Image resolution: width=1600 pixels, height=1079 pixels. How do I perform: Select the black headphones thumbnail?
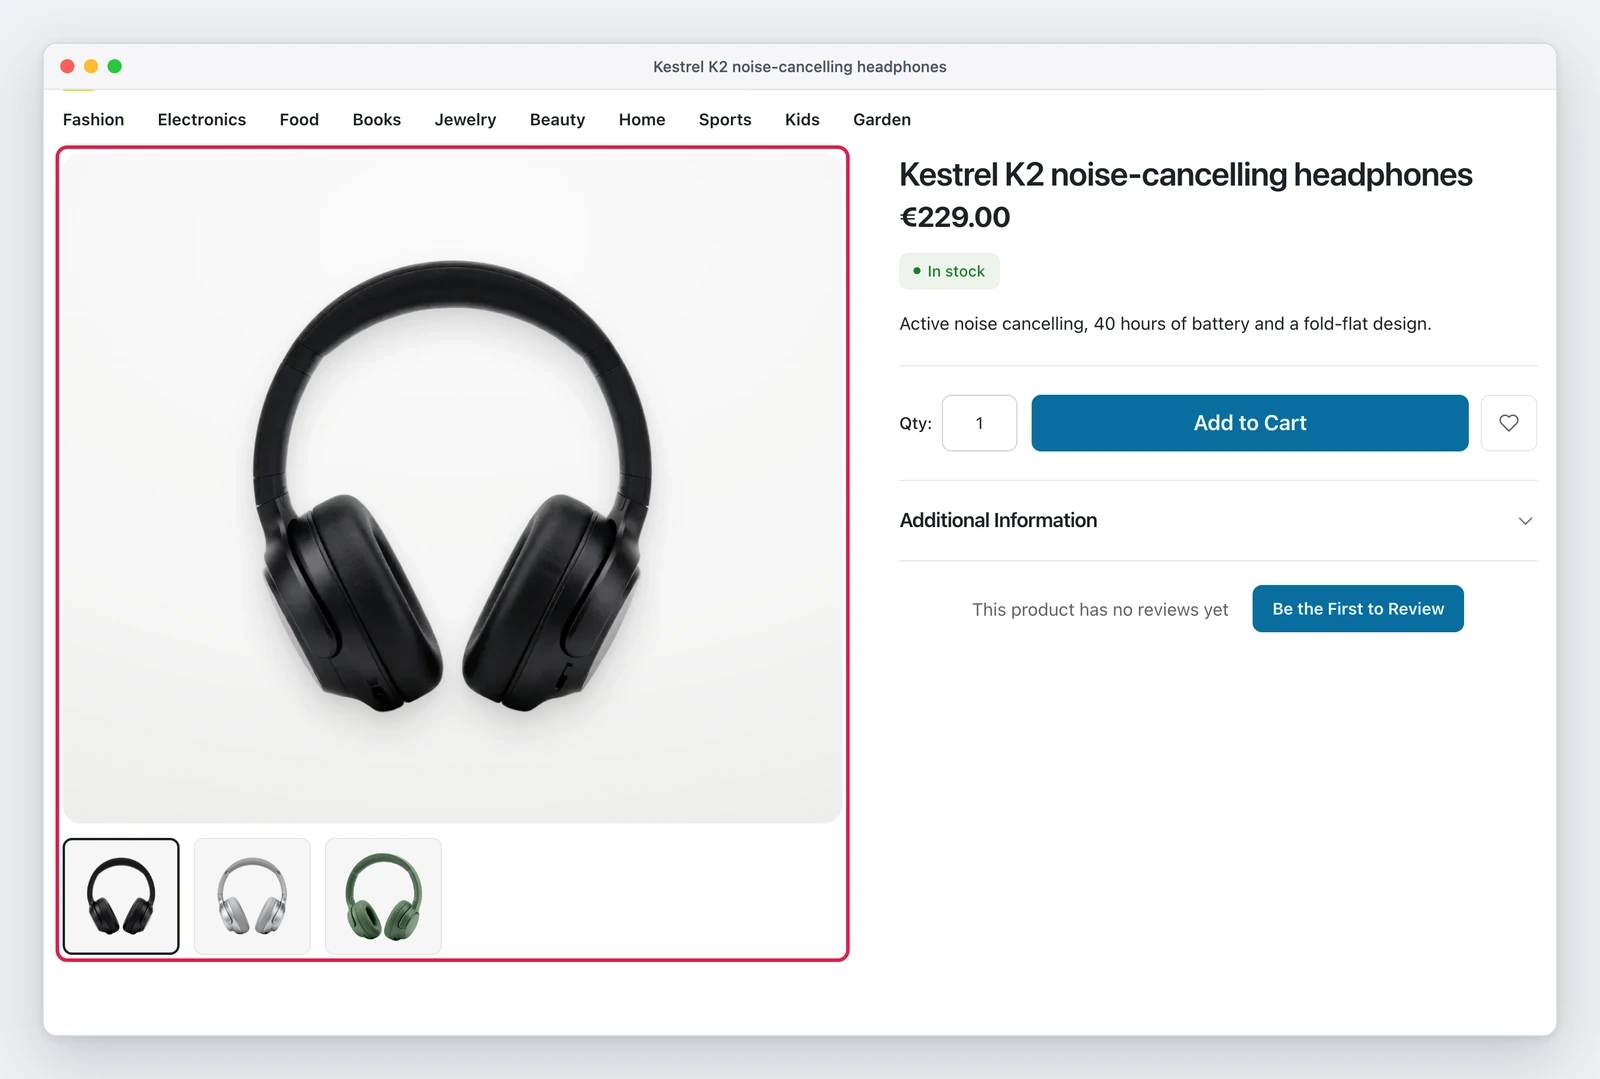[121, 896]
